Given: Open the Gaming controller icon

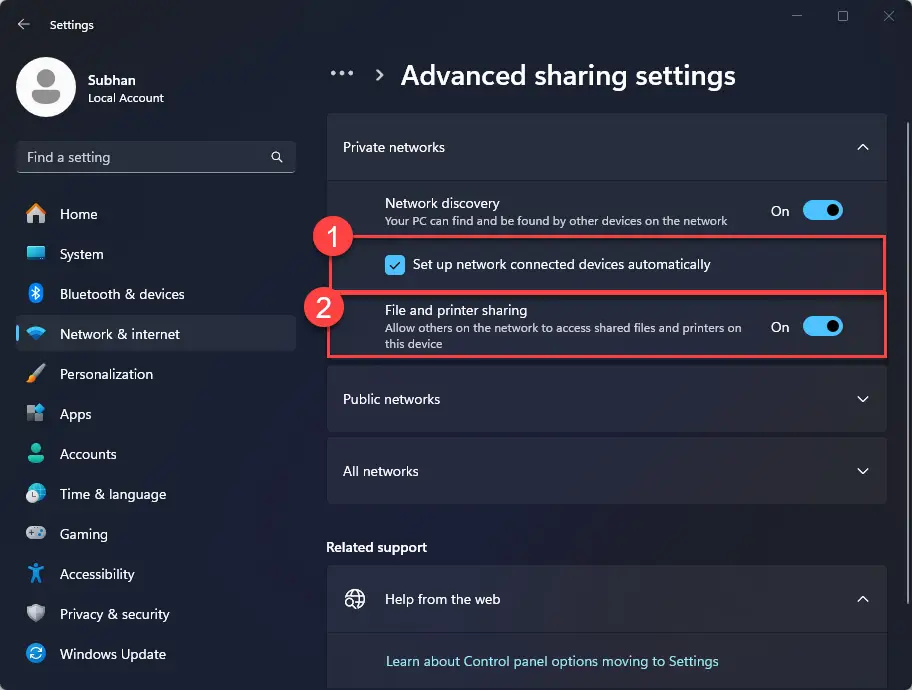Looking at the screenshot, I should (x=36, y=534).
